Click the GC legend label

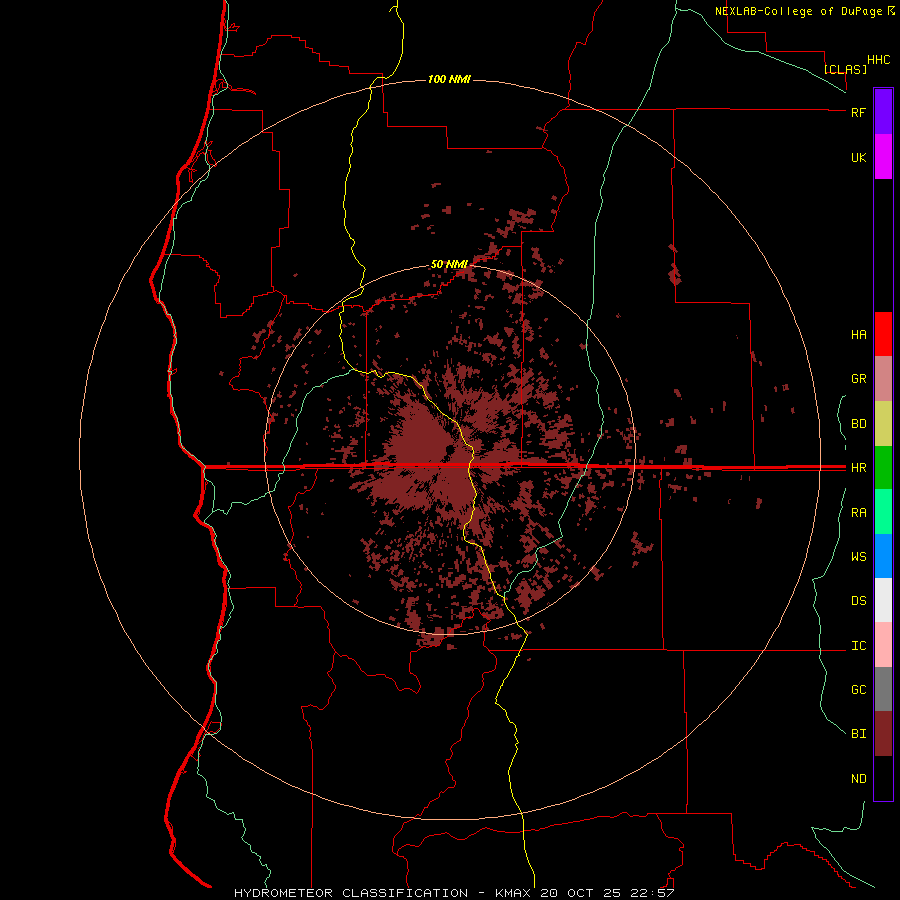[858, 689]
